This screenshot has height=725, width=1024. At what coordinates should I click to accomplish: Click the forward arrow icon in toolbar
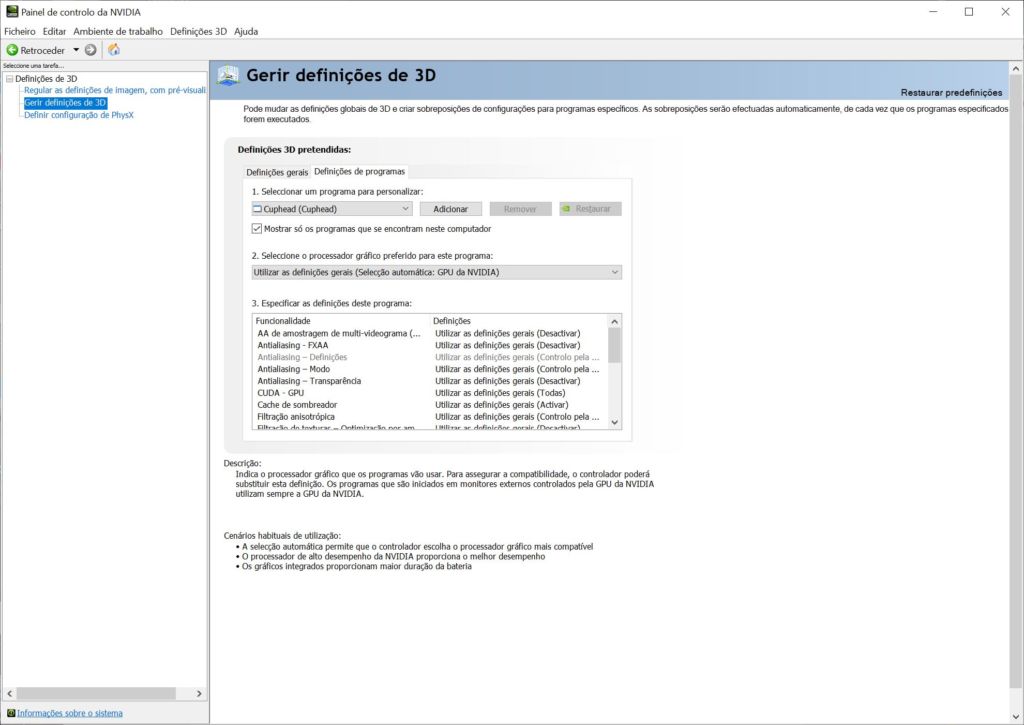[x=91, y=50]
